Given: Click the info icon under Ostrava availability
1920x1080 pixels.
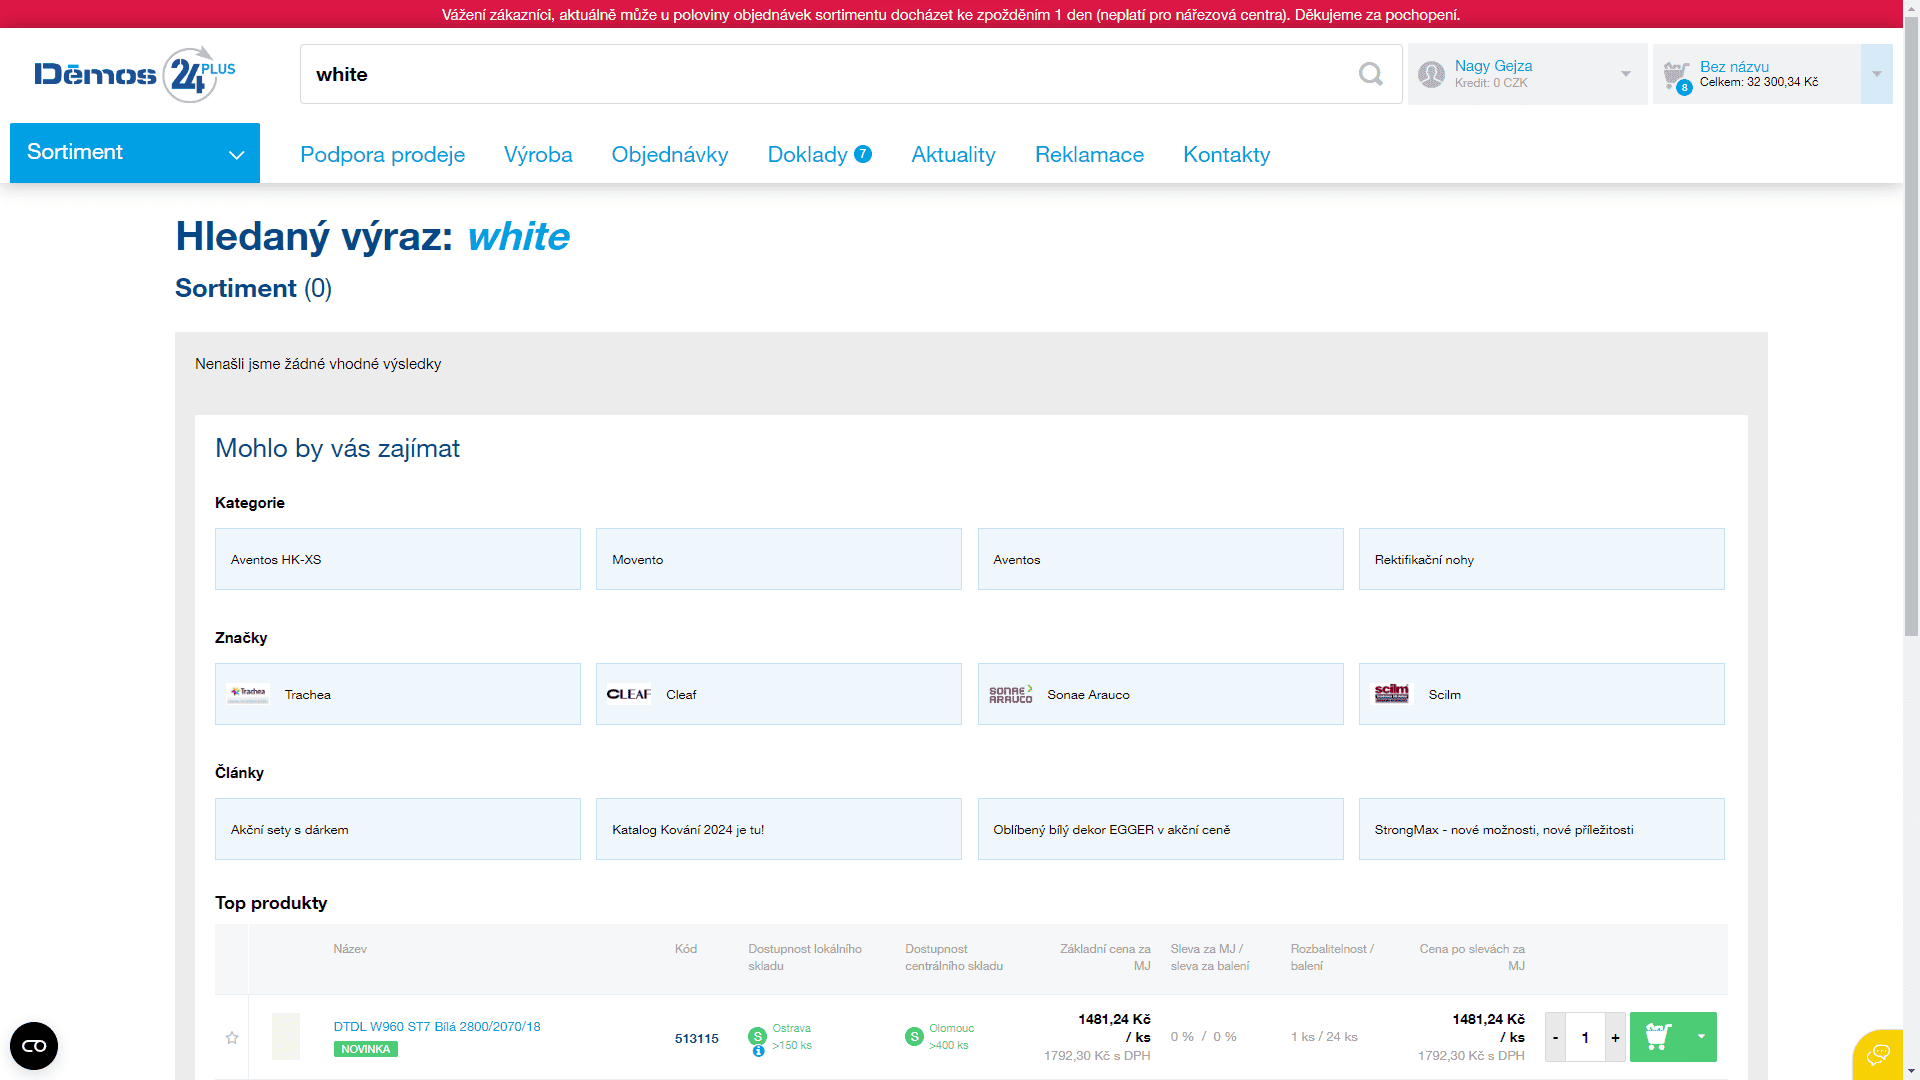Looking at the screenshot, I should click(x=758, y=1051).
